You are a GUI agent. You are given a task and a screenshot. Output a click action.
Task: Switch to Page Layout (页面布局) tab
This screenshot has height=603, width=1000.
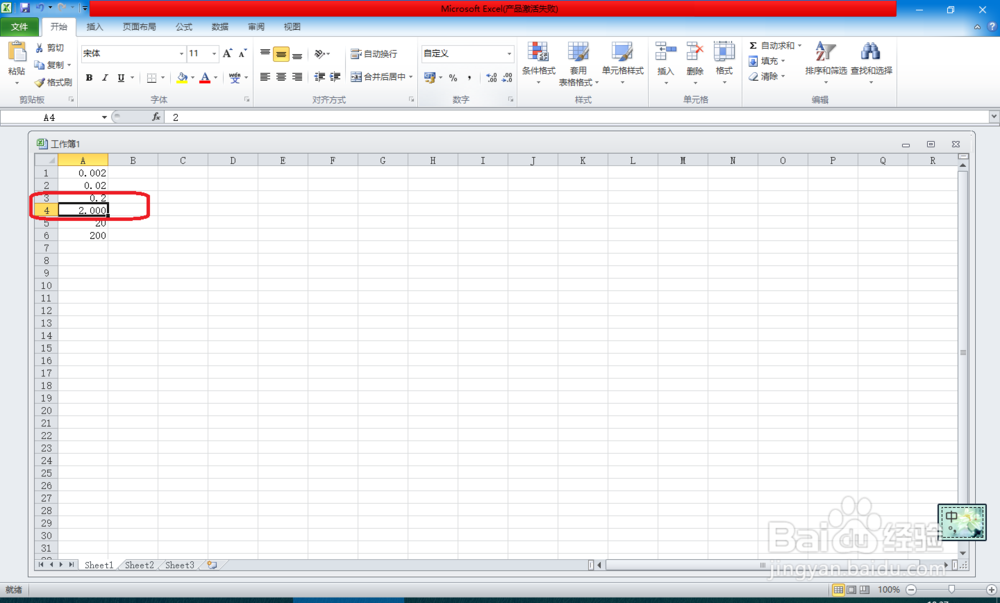[x=139, y=27]
